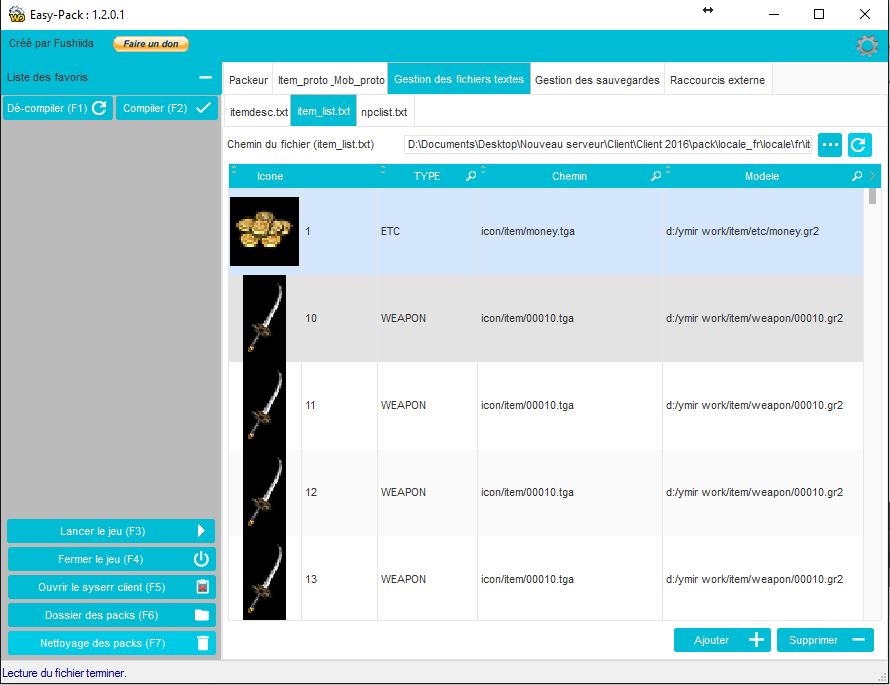Click the ID cell showing 13
This screenshot has width=890, height=685.
click(339, 579)
